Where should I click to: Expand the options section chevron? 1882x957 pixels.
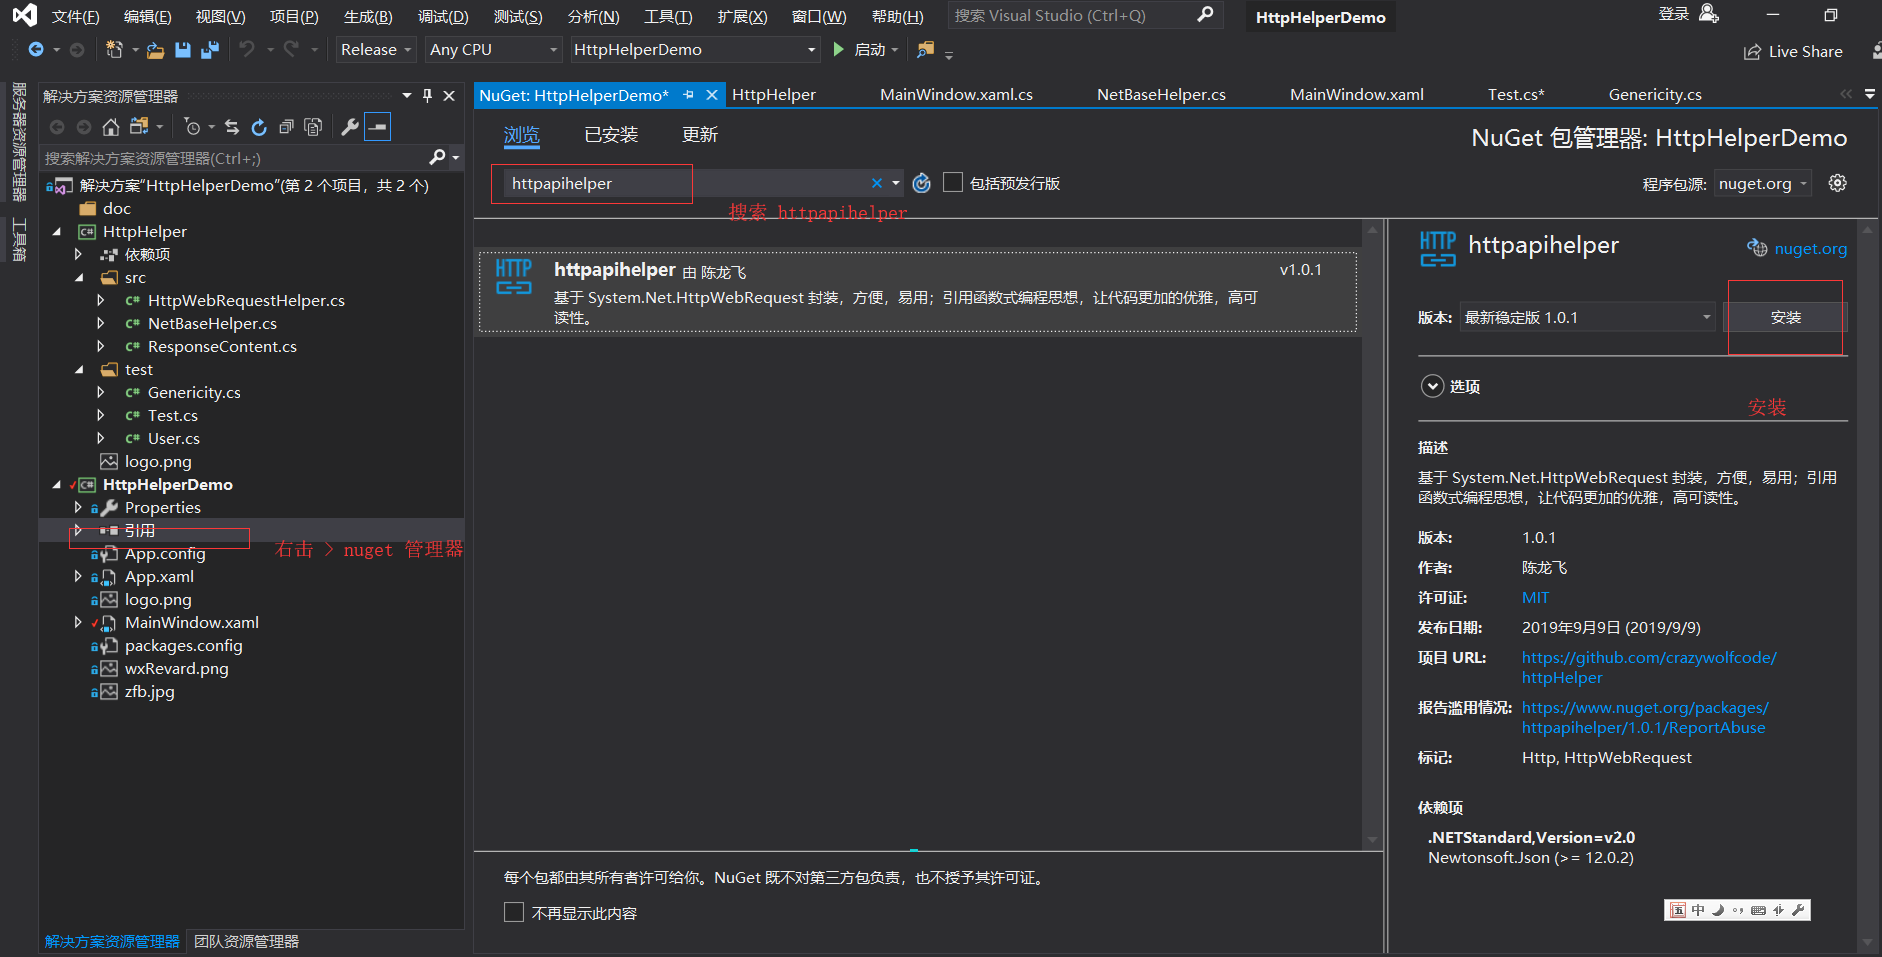[1432, 386]
